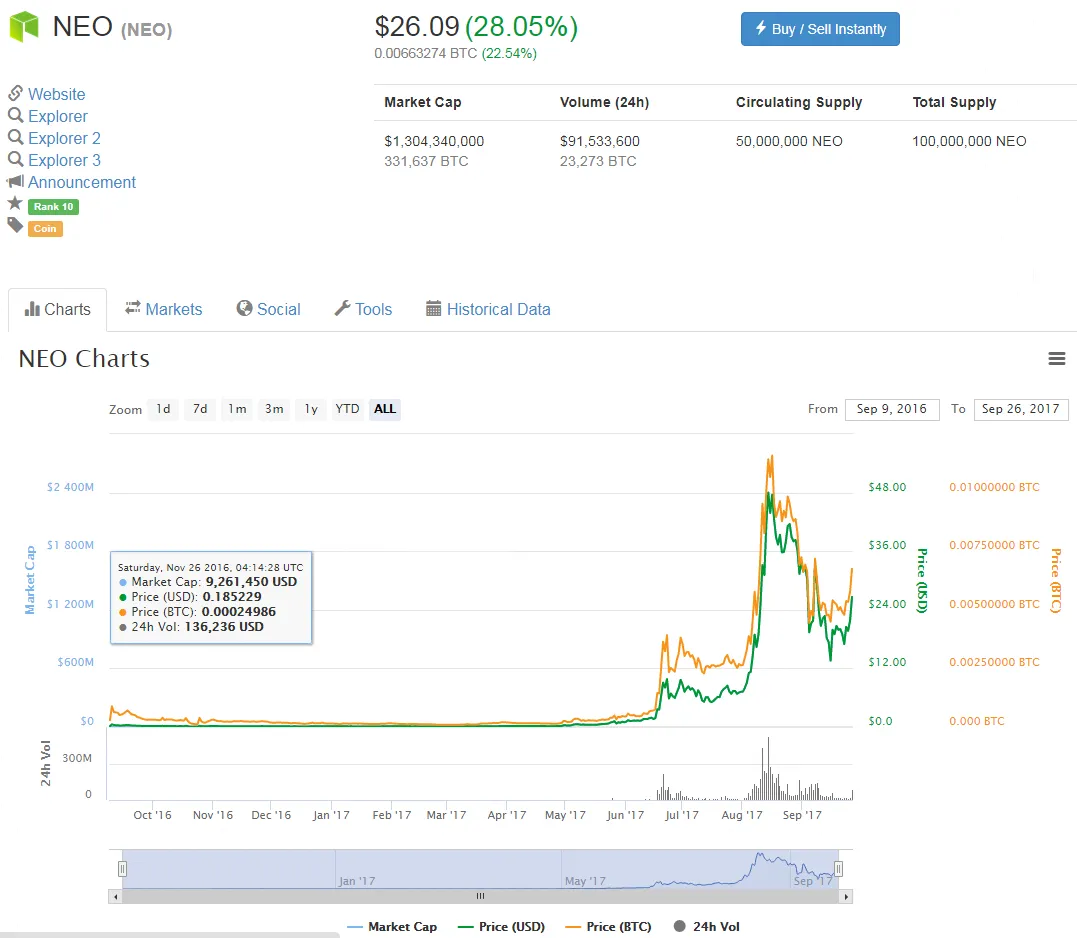This screenshot has height=938, width=1077.
Task: Open the Social tab
Action: coord(269,310)
